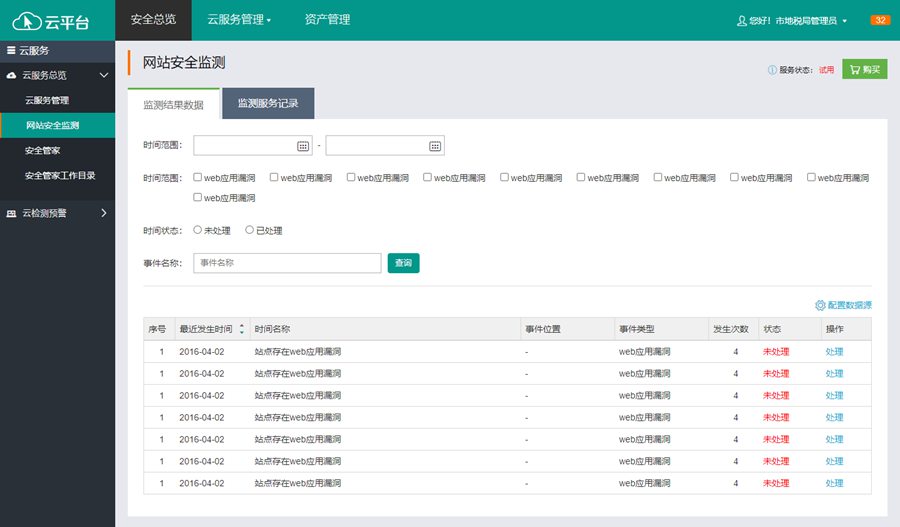Open the 云服务管理 dropdown menu
This screenshot has width=900, height=527.
pos(239,19)
